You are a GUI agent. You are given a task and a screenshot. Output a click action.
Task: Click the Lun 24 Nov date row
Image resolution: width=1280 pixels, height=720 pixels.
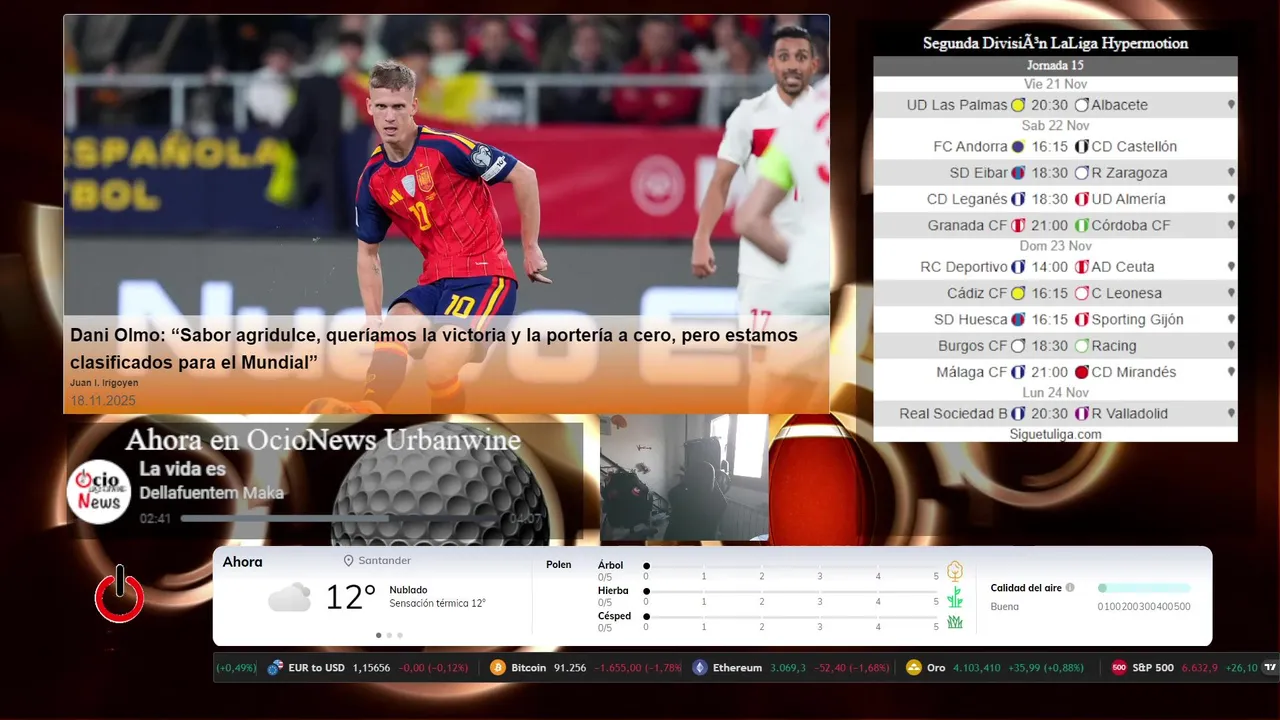point(1055,393)
